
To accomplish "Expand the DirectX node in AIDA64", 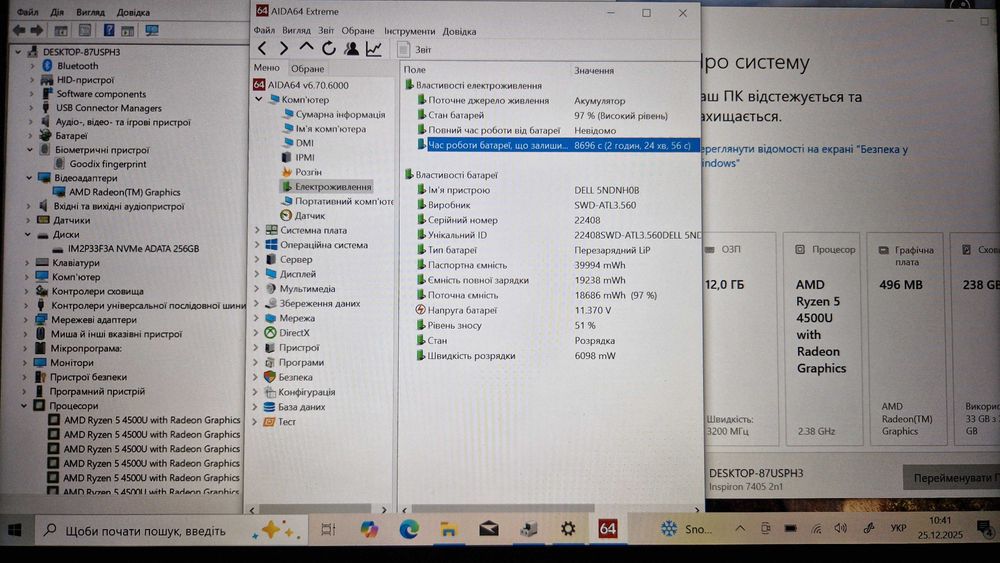I will pyautogui.click(x=258, y=333).
